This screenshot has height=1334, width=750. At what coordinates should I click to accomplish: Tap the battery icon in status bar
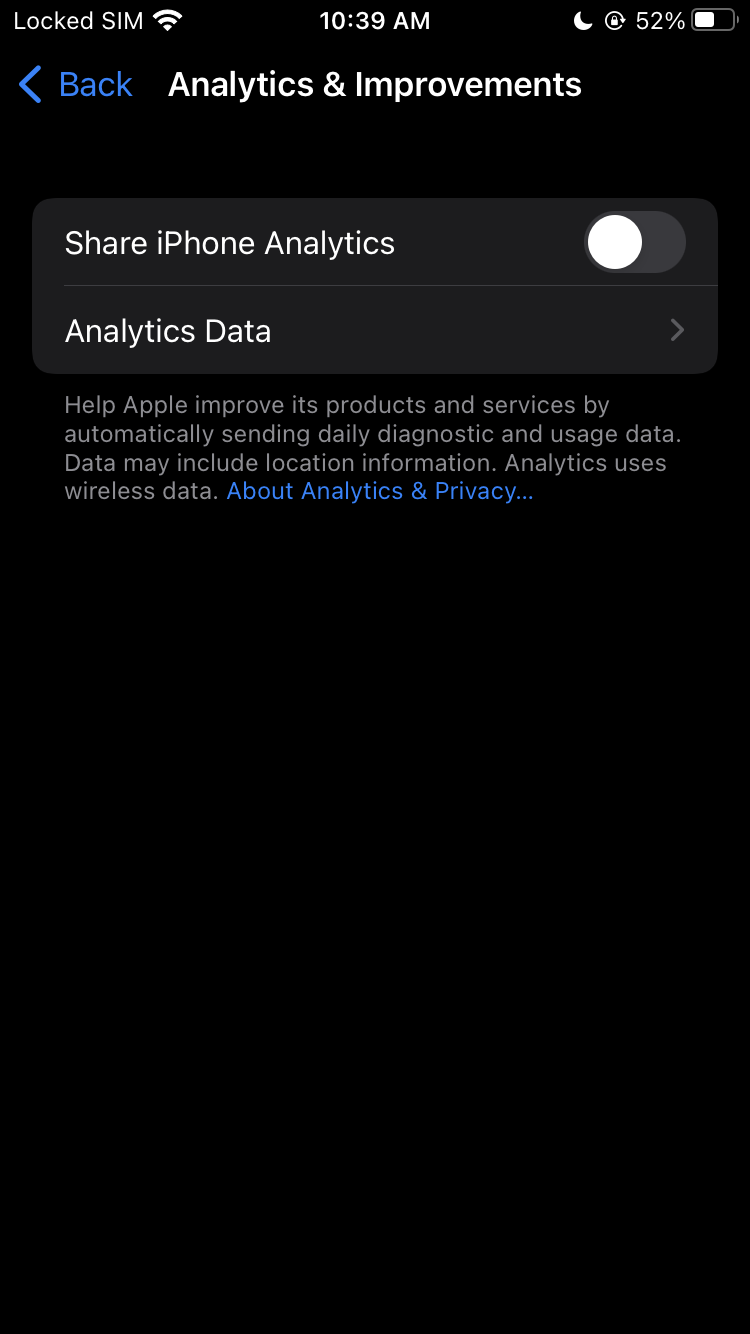[713, 20]
